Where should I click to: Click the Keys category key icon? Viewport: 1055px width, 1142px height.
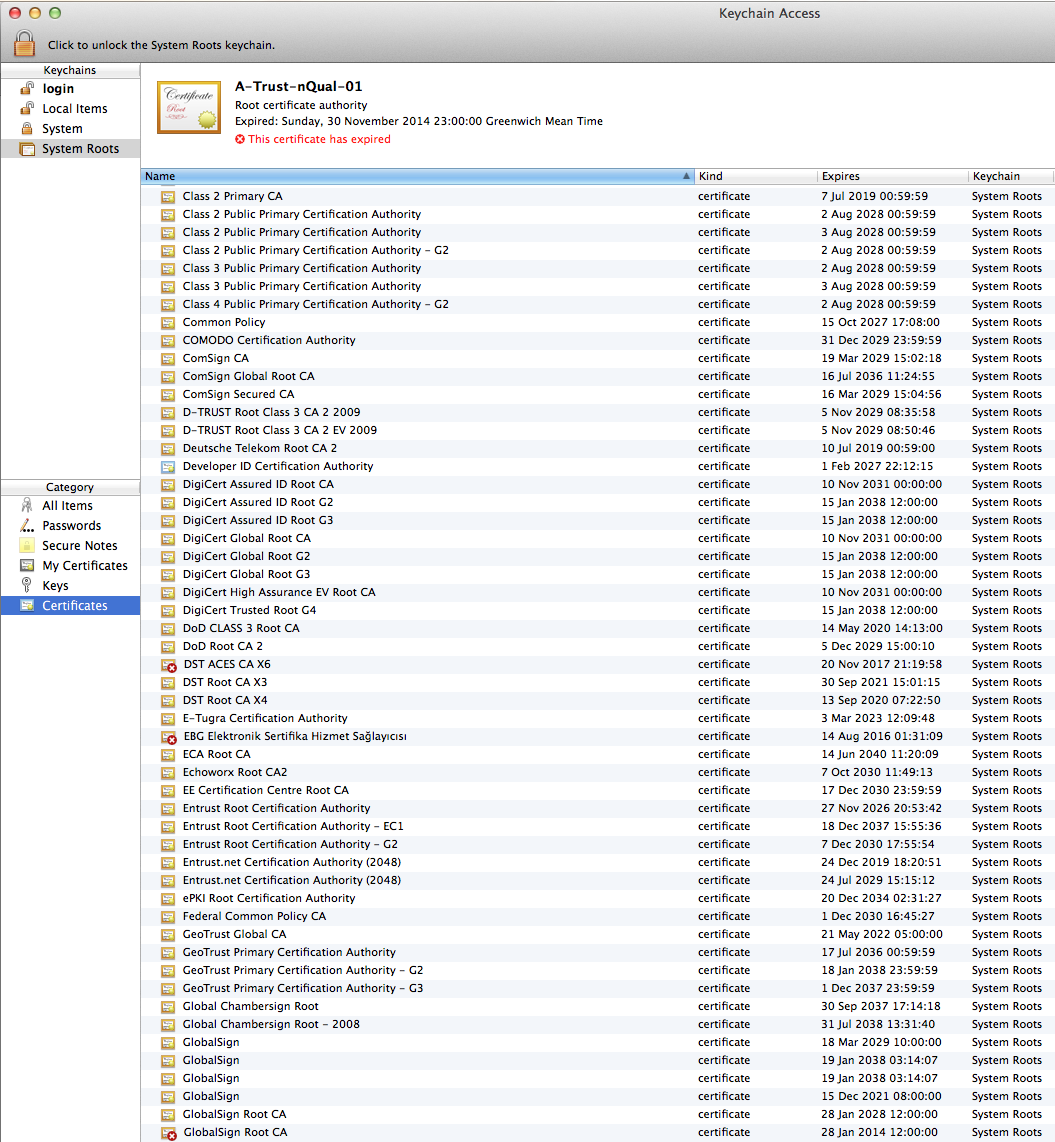27,585
